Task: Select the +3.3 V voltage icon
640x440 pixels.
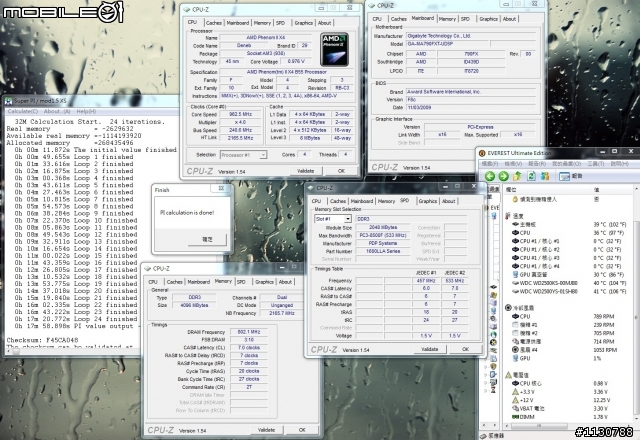Action: tap(516, 392)
